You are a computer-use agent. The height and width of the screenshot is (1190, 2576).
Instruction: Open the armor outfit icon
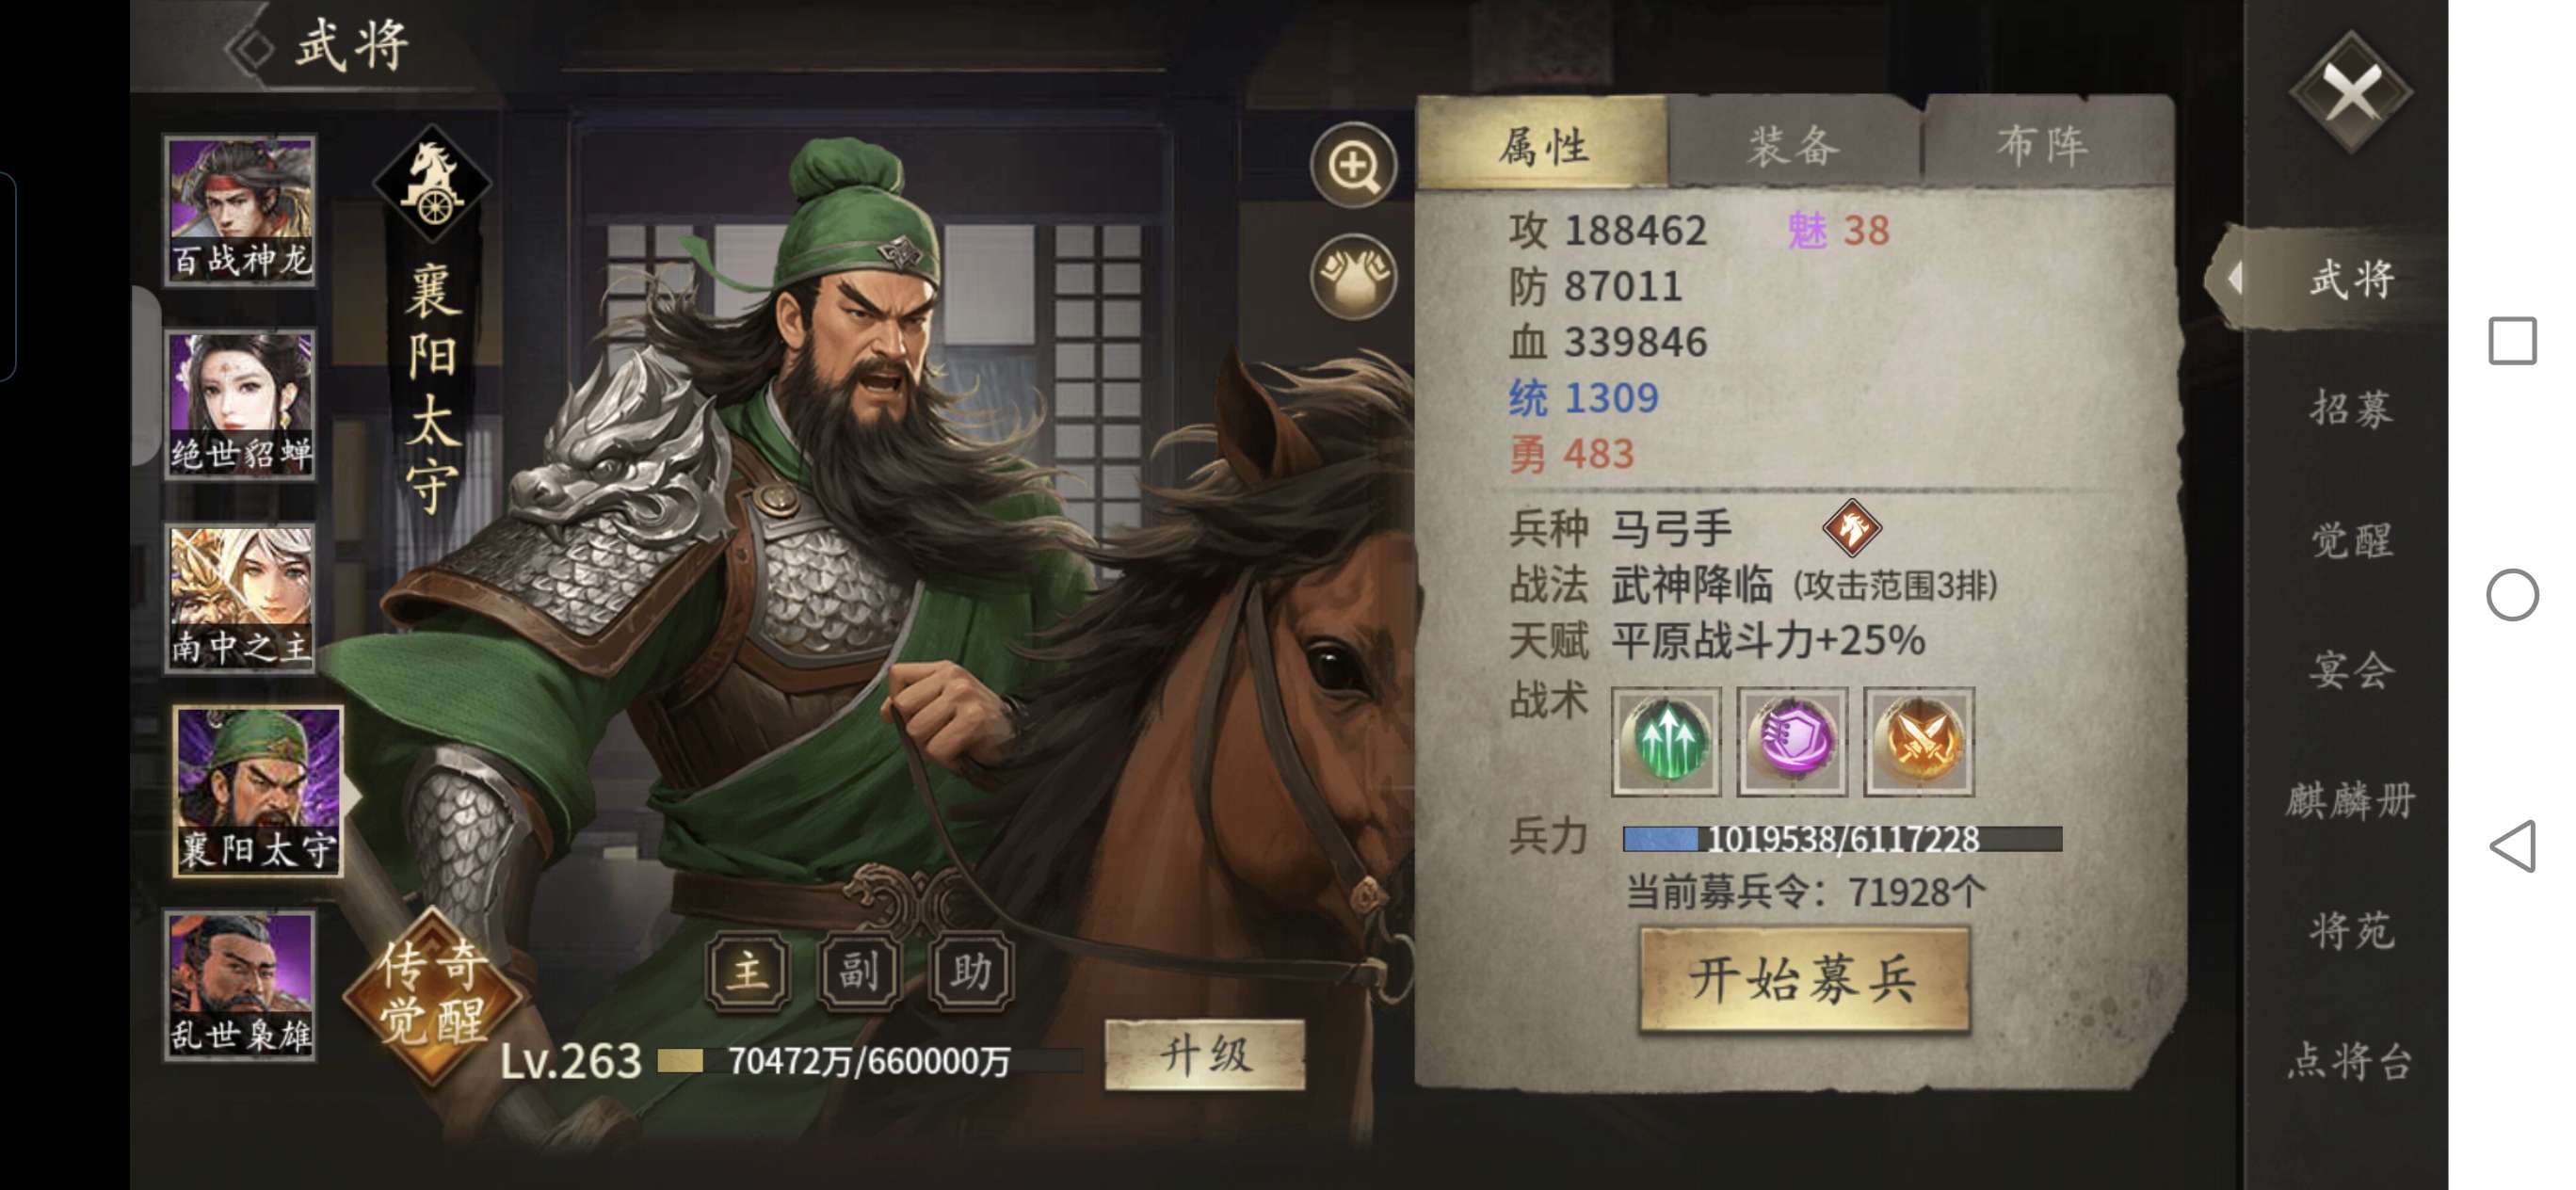point(1354,276)
